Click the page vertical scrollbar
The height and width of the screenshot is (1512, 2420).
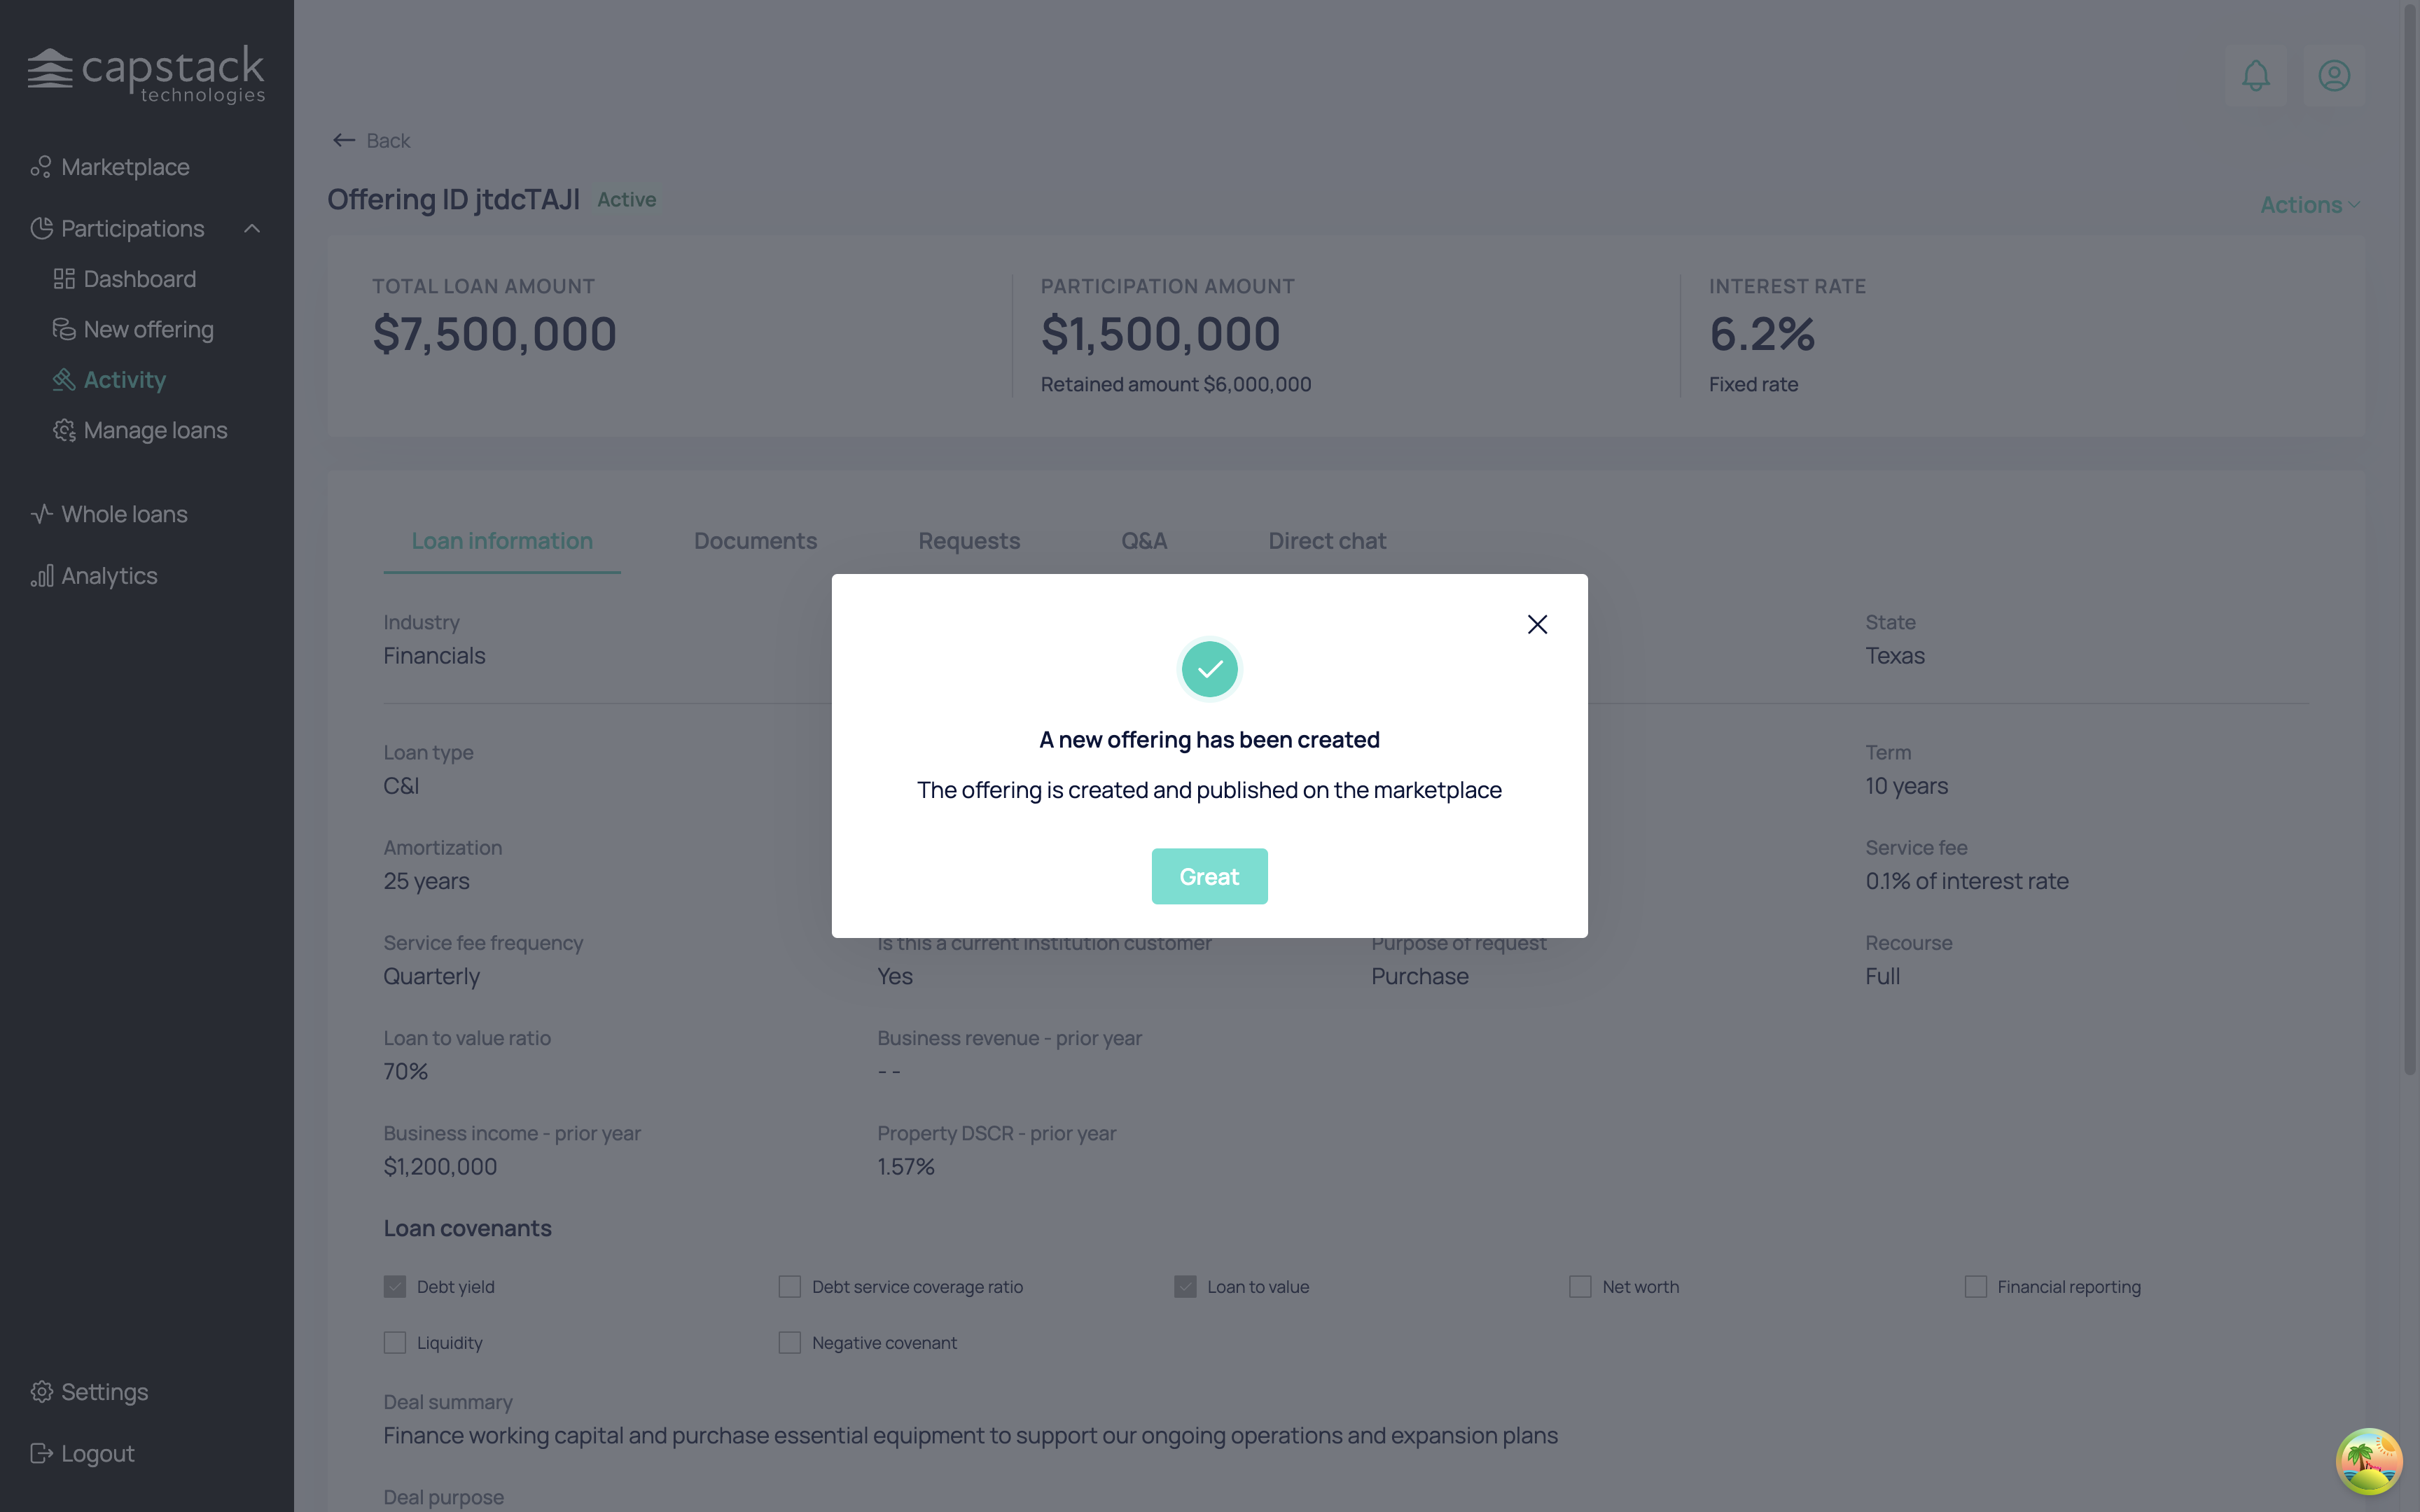(x=2409, y=540)
